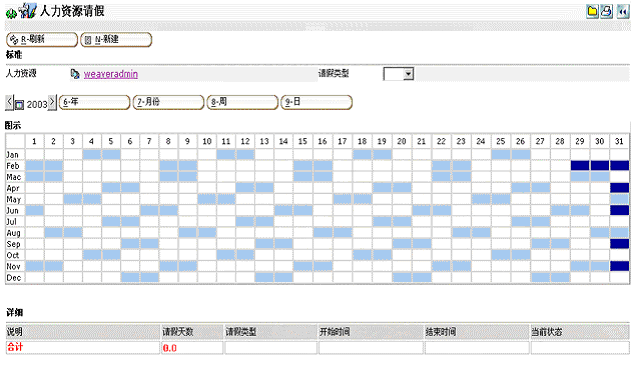This screenshot has width=631, height=384.
Task: Click the Aug row label
Action: tap(13, 233)
